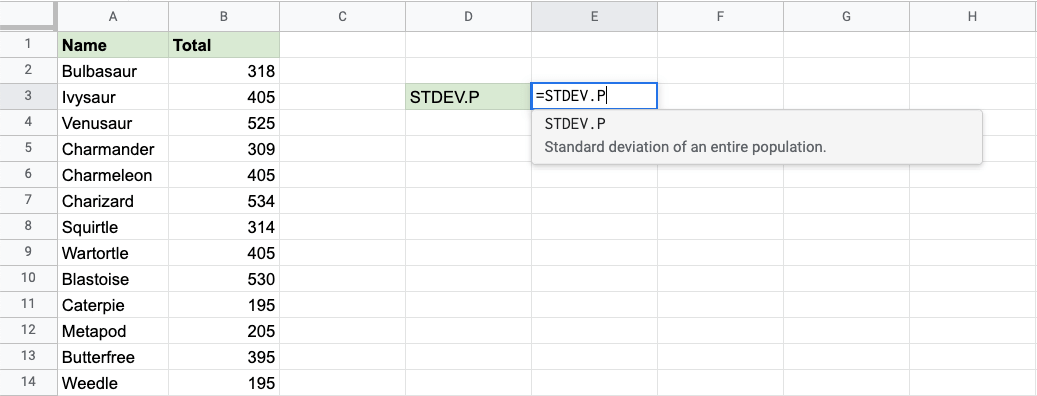Select row 1 header
Screen dimensions: 1037x396
tap(28, 44)
